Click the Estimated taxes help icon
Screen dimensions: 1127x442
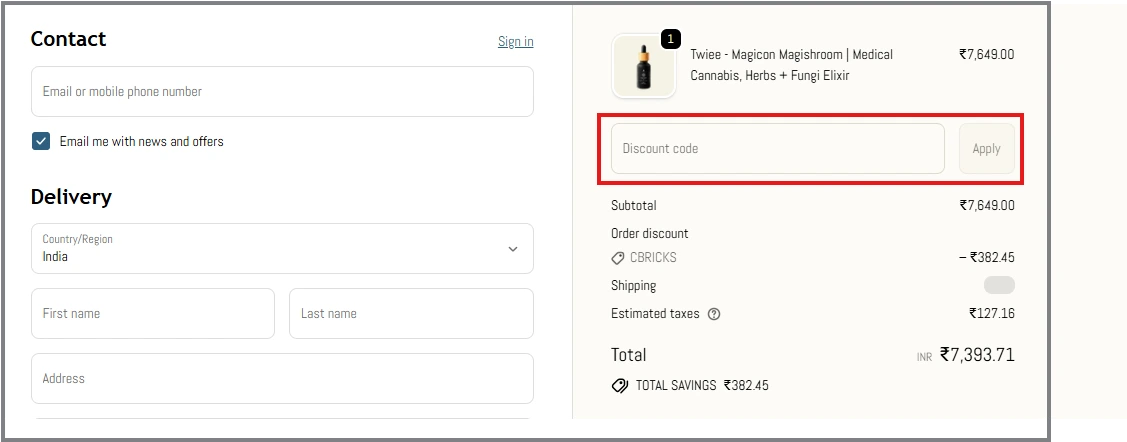[x=714, y=314]
